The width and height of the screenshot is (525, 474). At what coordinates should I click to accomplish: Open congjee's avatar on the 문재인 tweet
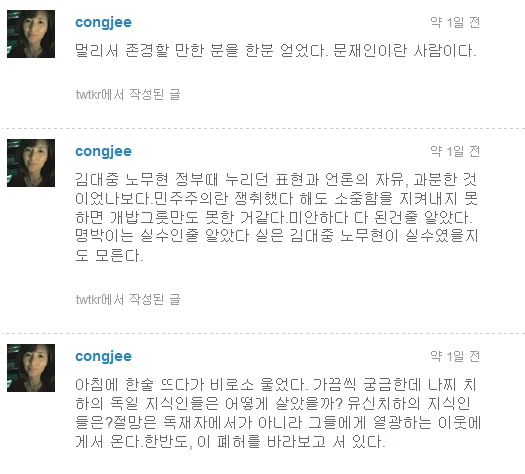click(x=31, y=34)
